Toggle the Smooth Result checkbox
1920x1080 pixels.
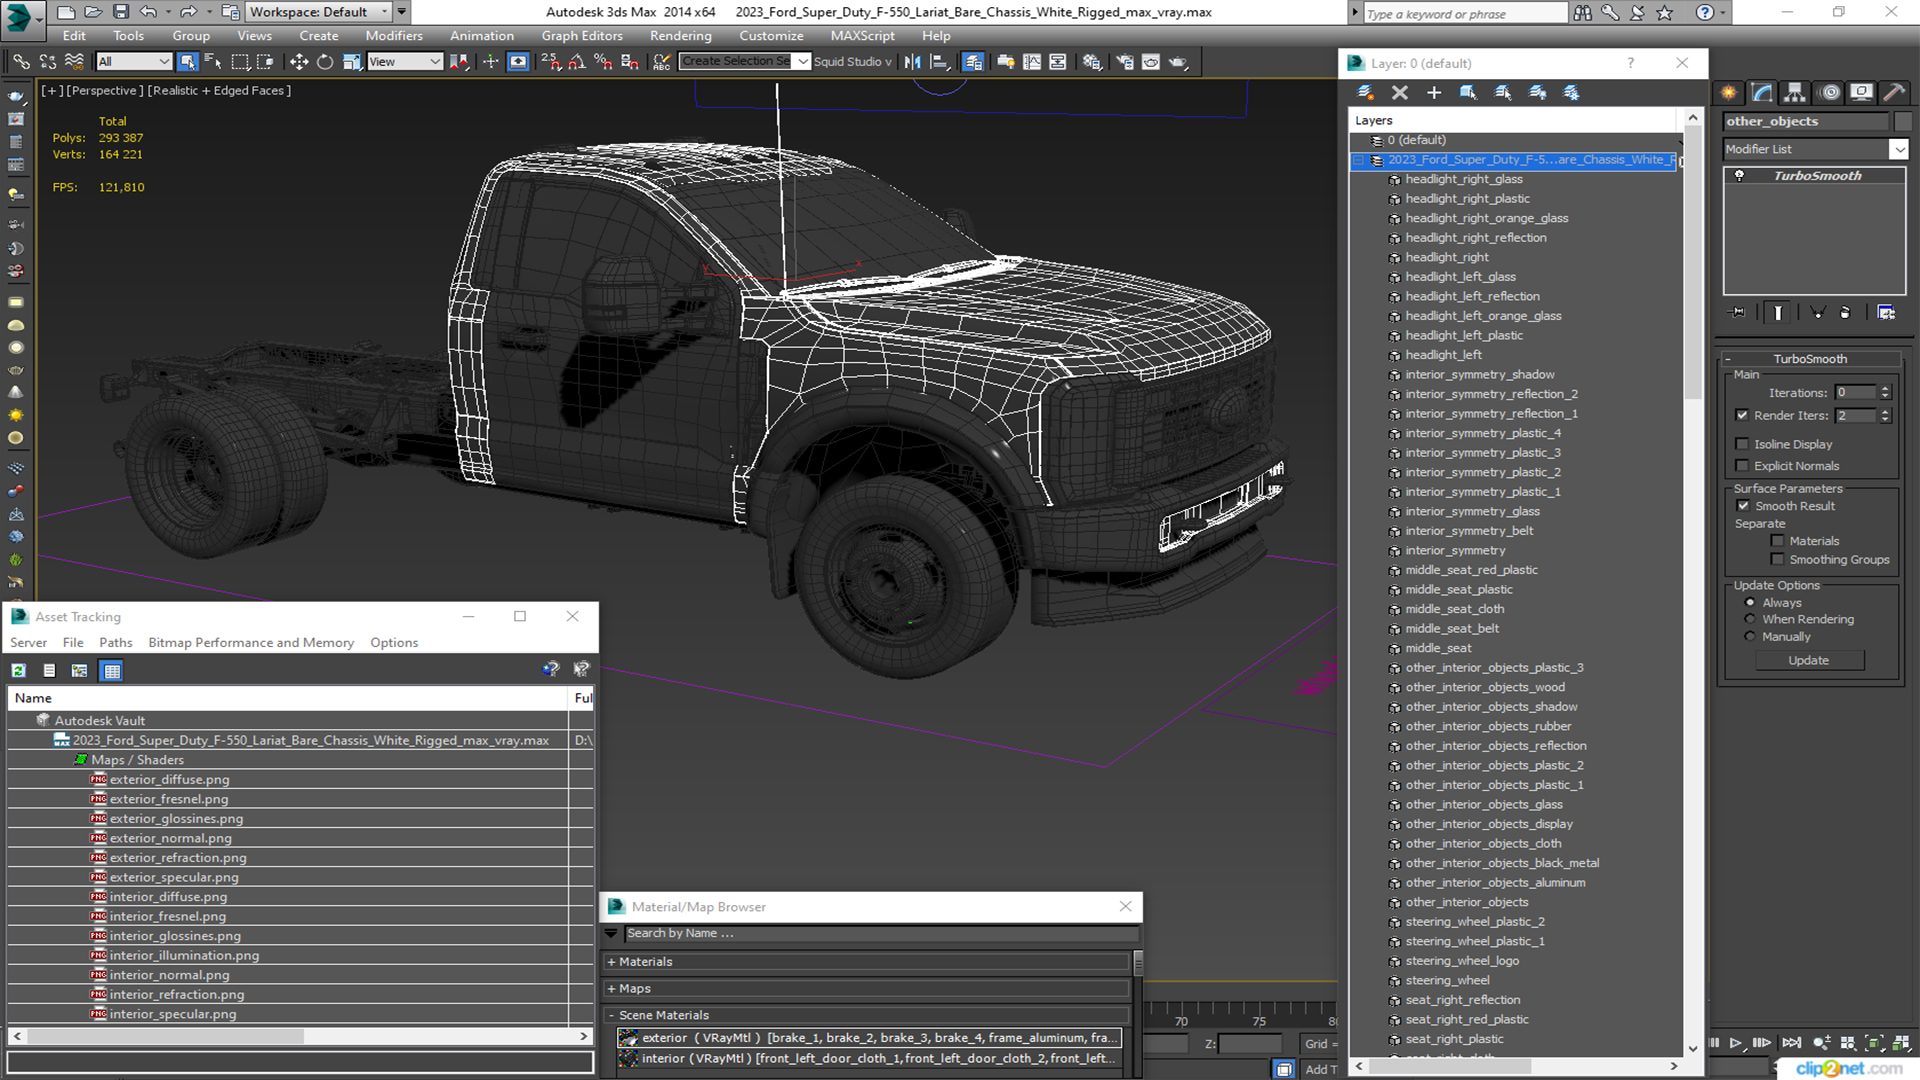[1743, 506]
